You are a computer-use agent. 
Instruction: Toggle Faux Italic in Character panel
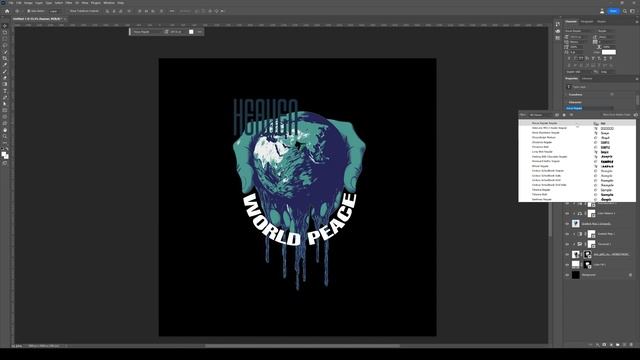point(575,58)
